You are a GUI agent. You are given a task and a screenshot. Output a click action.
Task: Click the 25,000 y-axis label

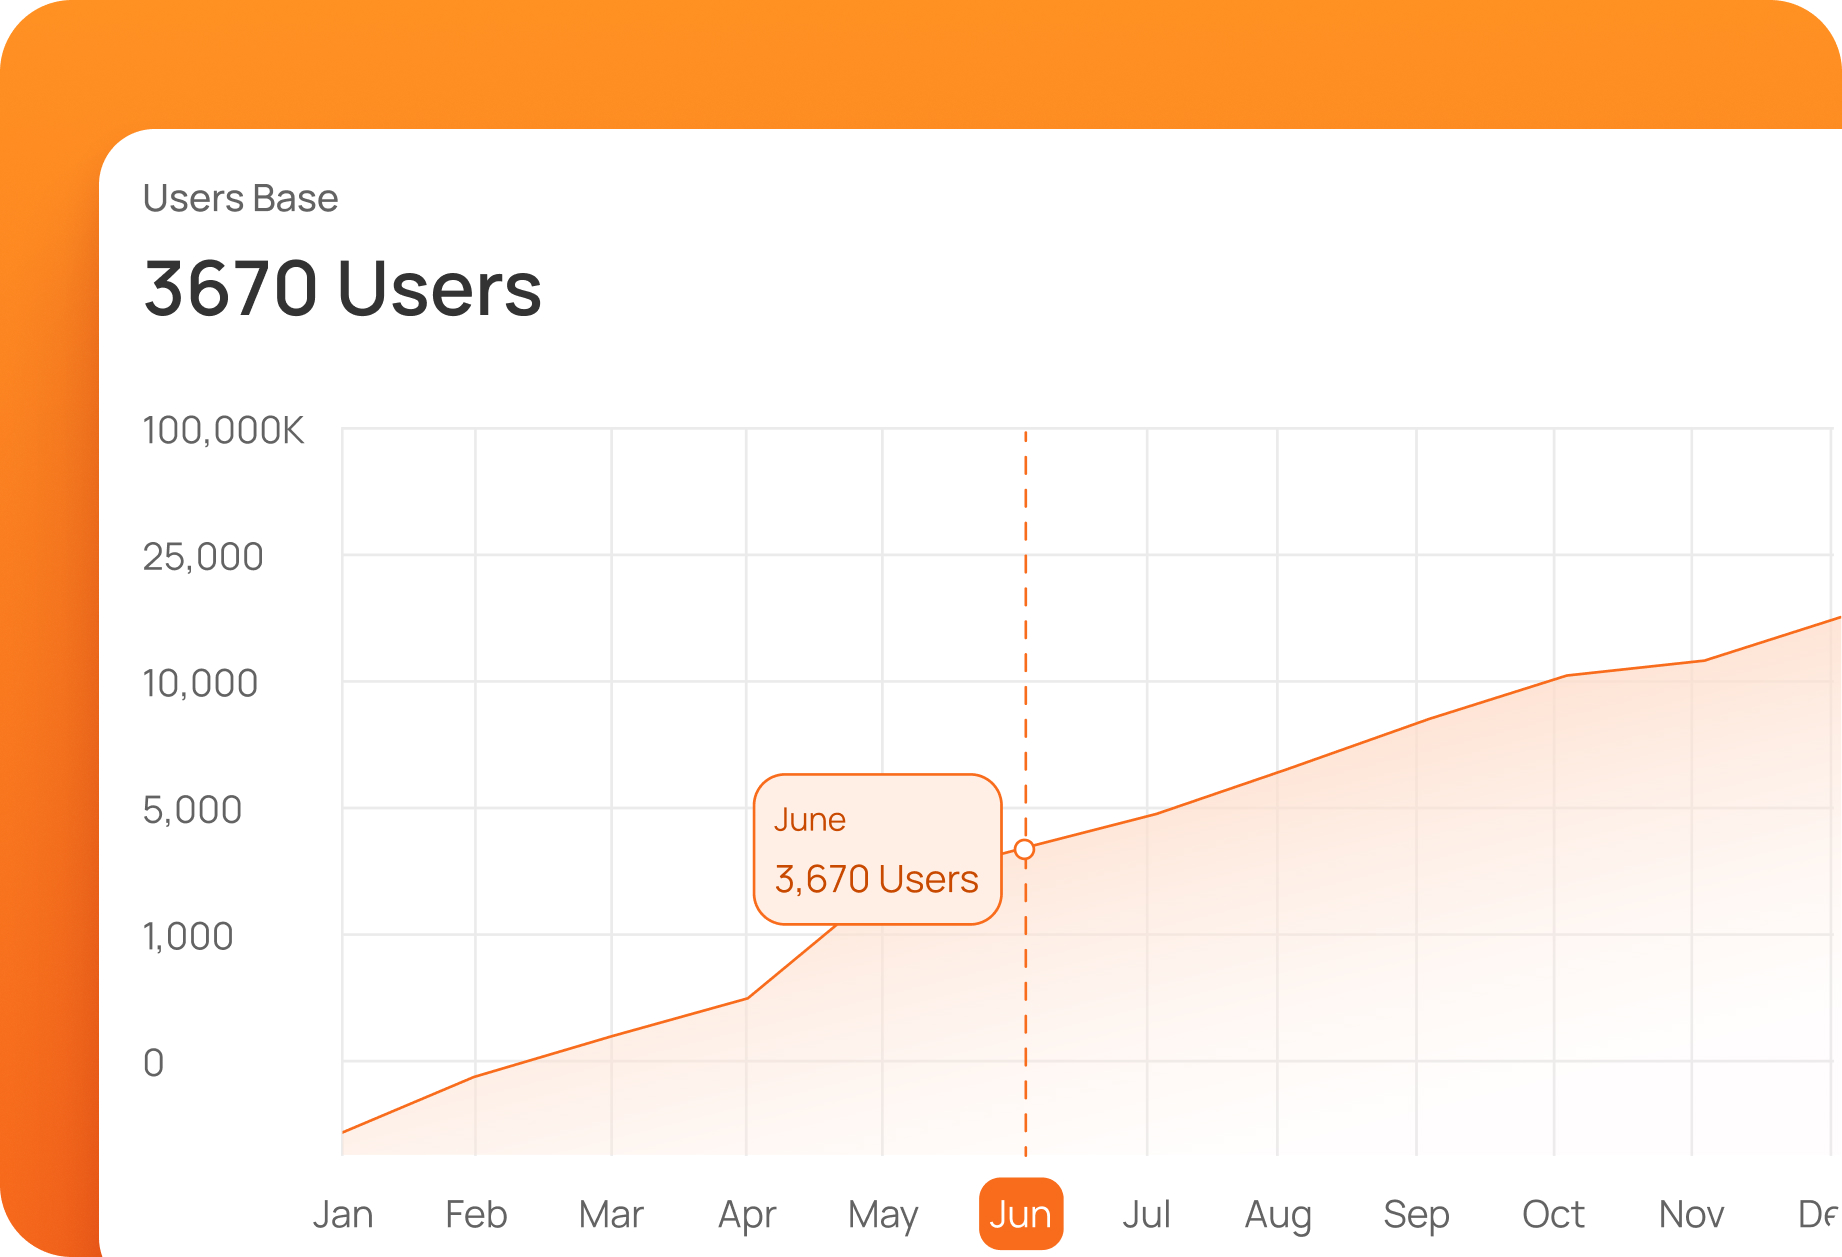tap(203, 557)
